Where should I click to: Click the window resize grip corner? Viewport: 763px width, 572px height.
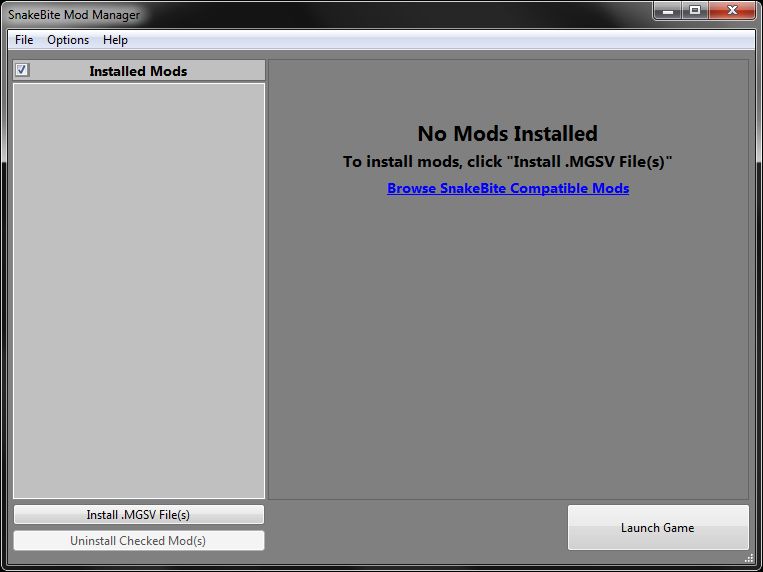click(749, 558)
